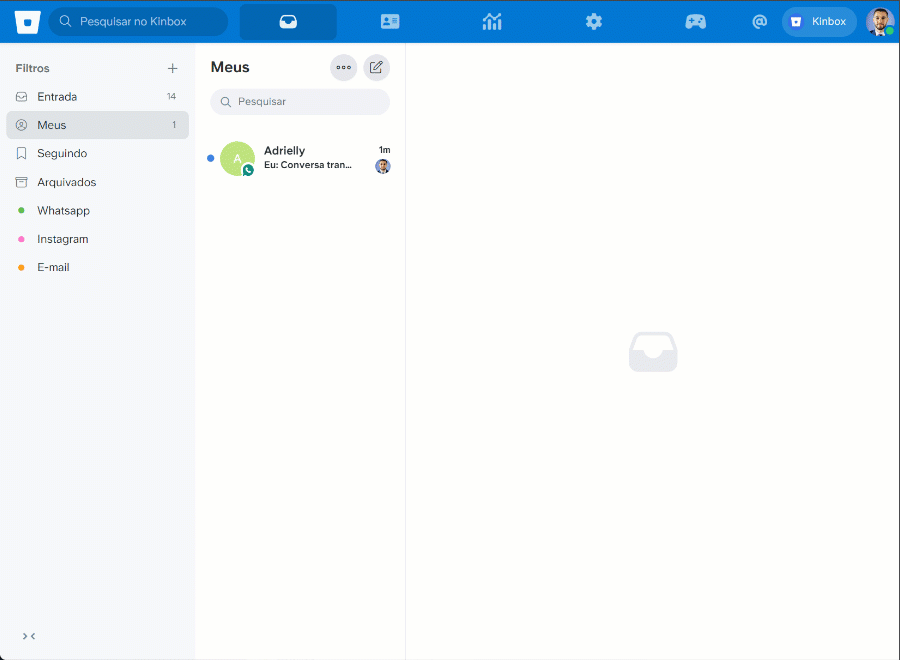Open the settings gear icon

pos(594,22)
